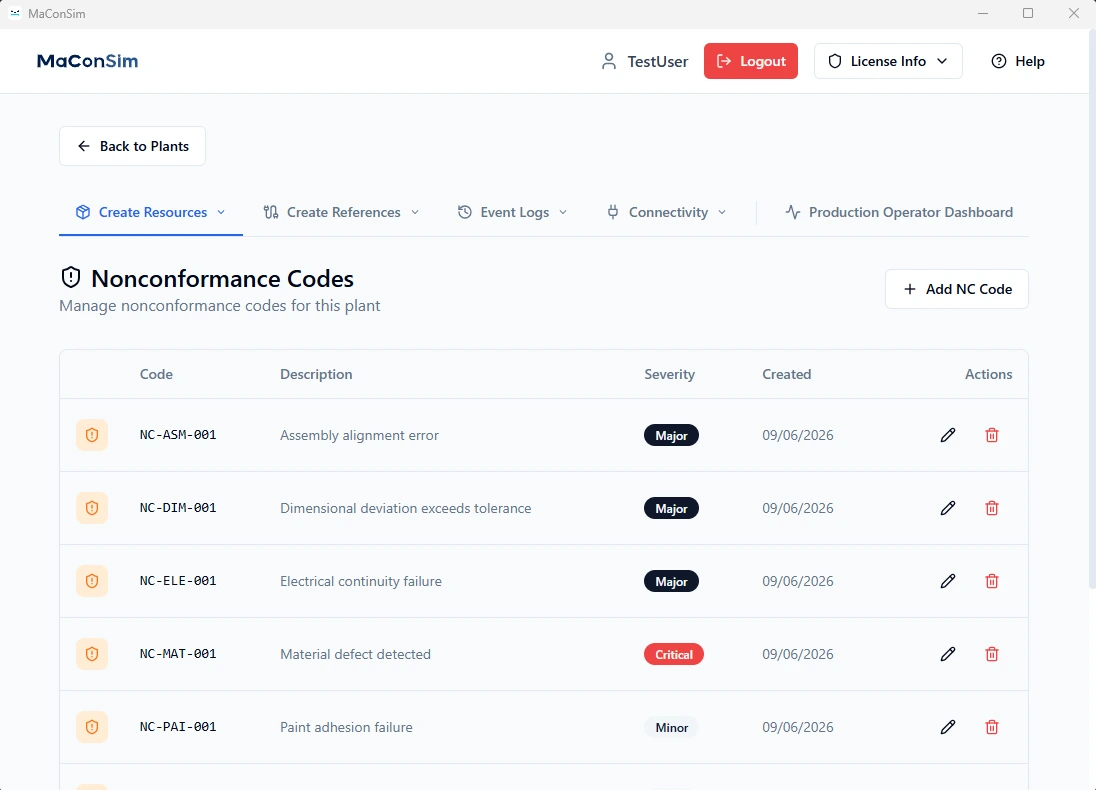Delete NC-PAI-001 using its trash icon

(x=992, y=727)
